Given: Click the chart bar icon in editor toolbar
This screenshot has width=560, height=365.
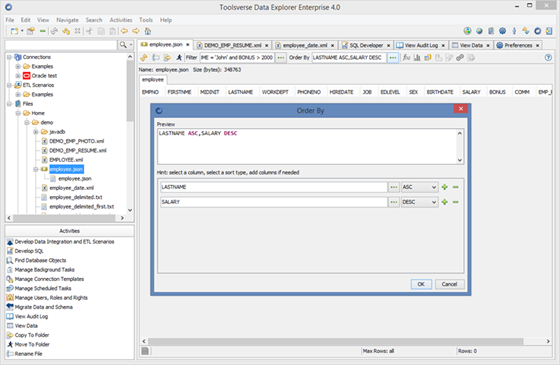Looking at the screenshot, I should (x=417, y=58).
